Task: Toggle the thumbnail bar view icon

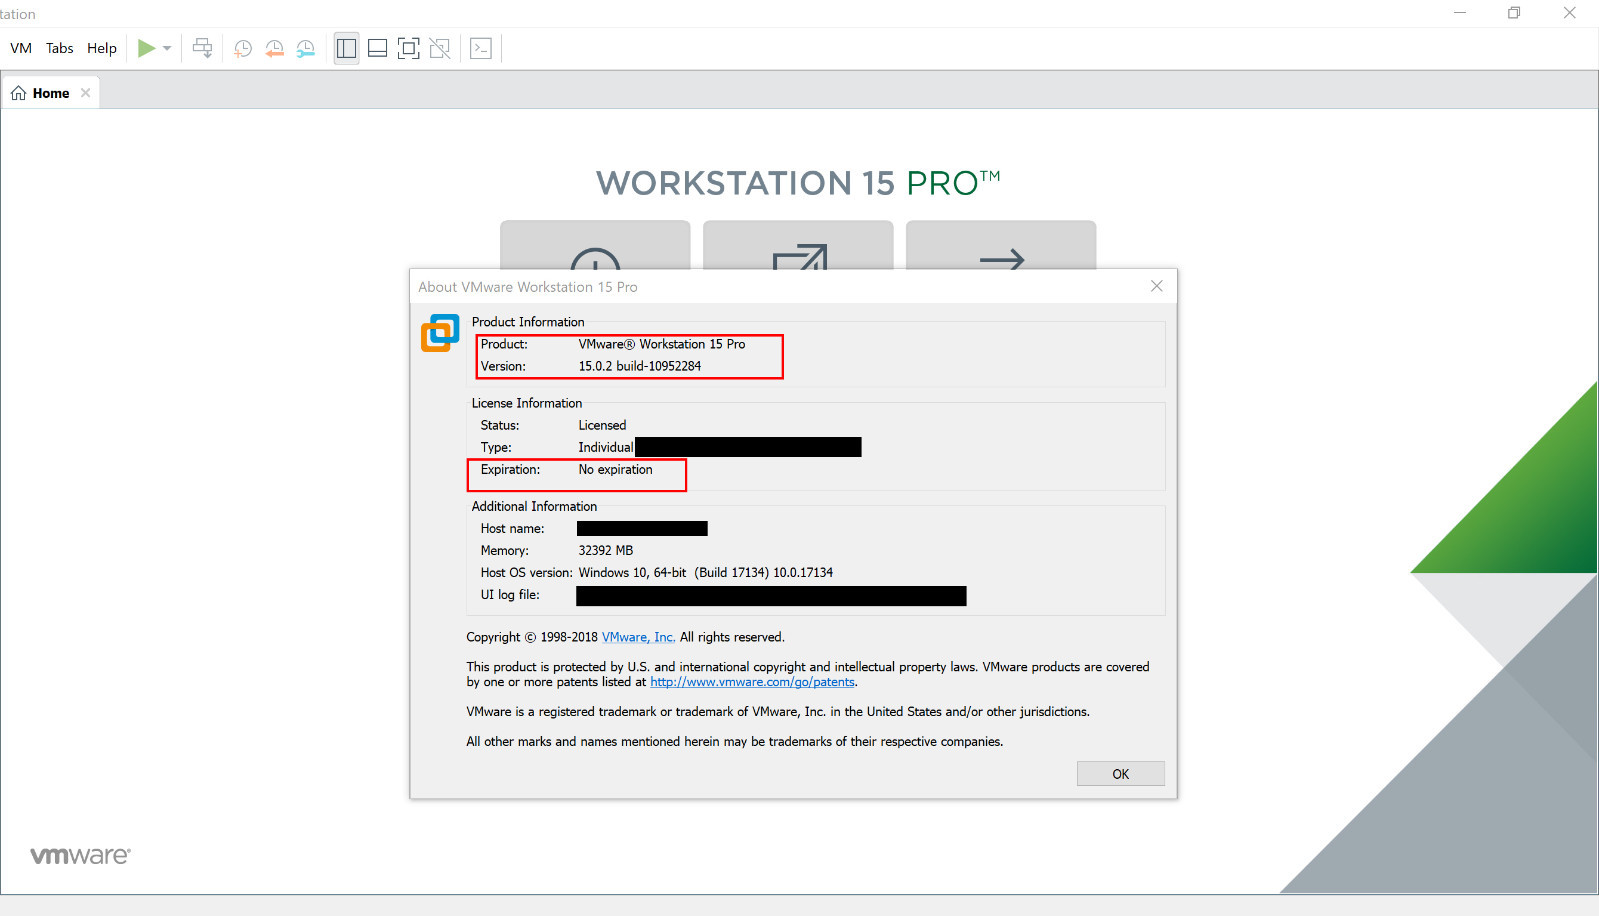Action: click(377, 48)
